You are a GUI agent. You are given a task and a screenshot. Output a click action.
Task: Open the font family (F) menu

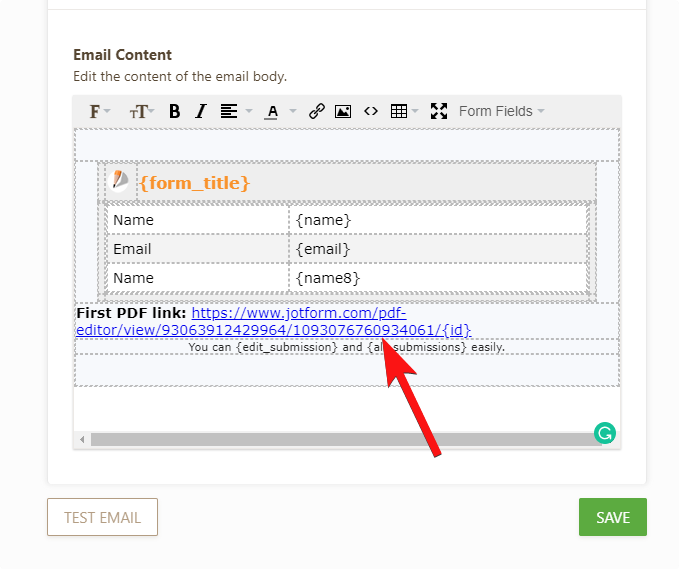tap(99, 112)
